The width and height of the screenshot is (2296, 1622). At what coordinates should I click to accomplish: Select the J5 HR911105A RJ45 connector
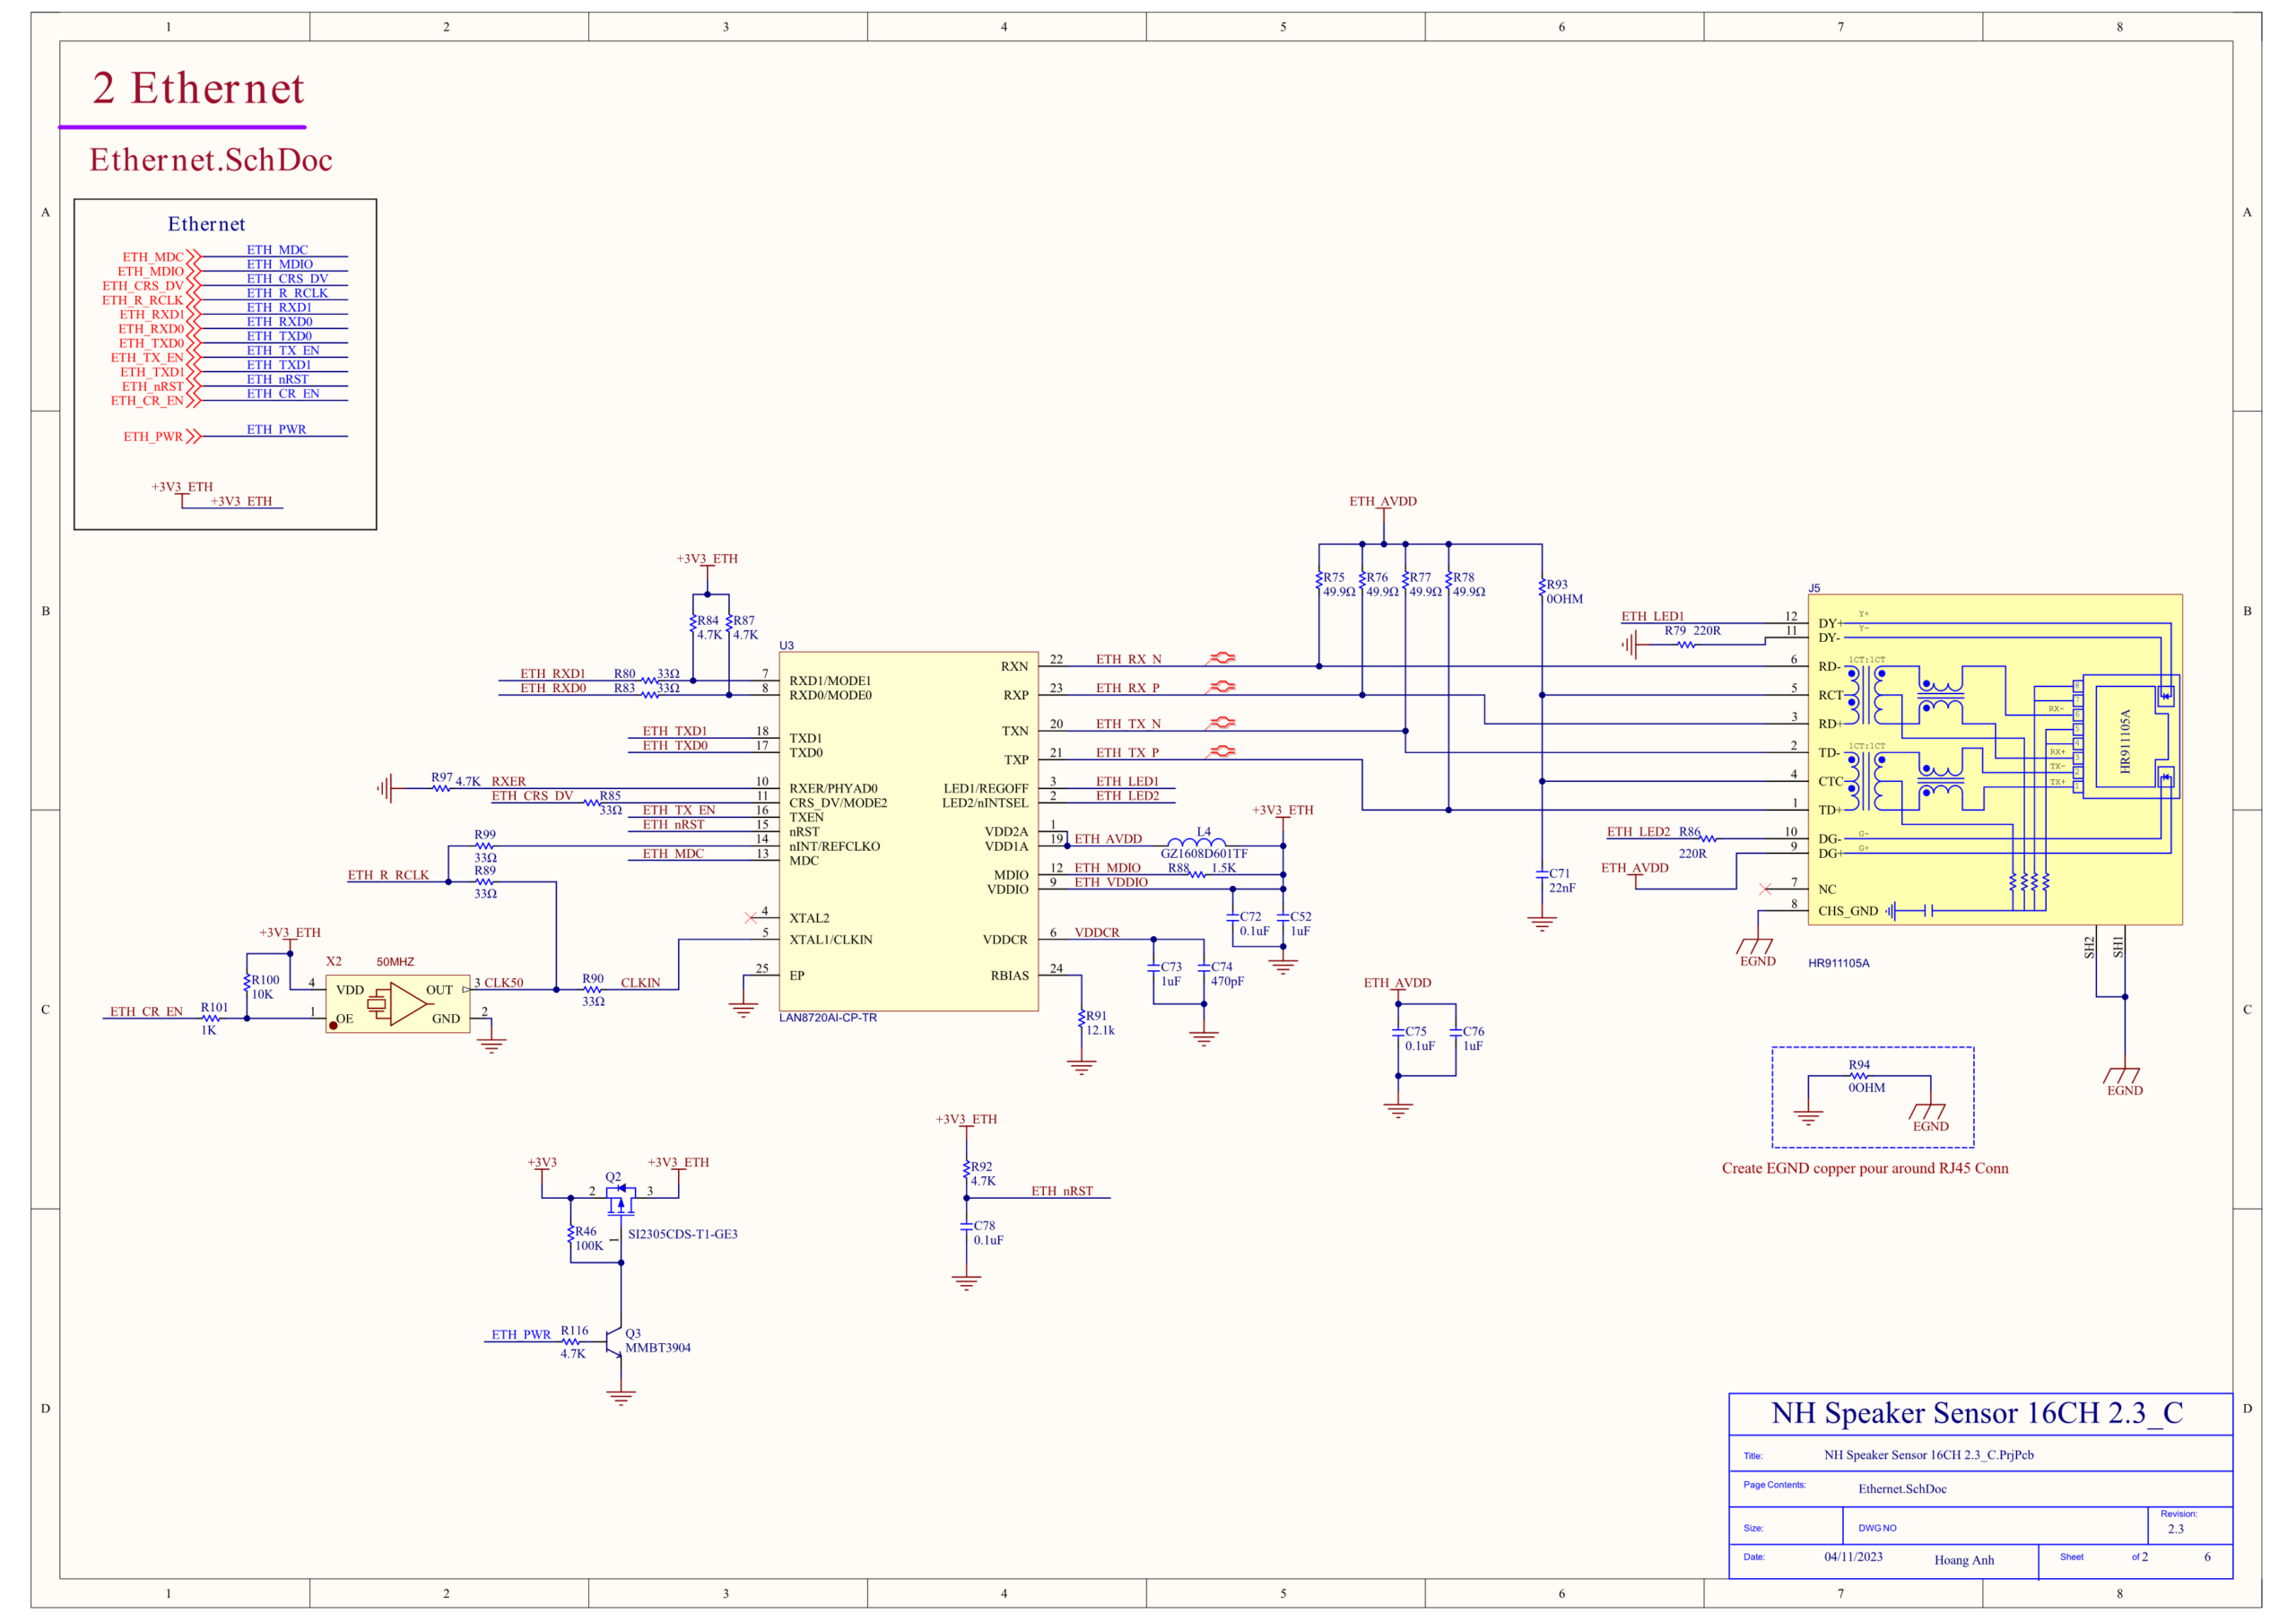pos(1995,759)
